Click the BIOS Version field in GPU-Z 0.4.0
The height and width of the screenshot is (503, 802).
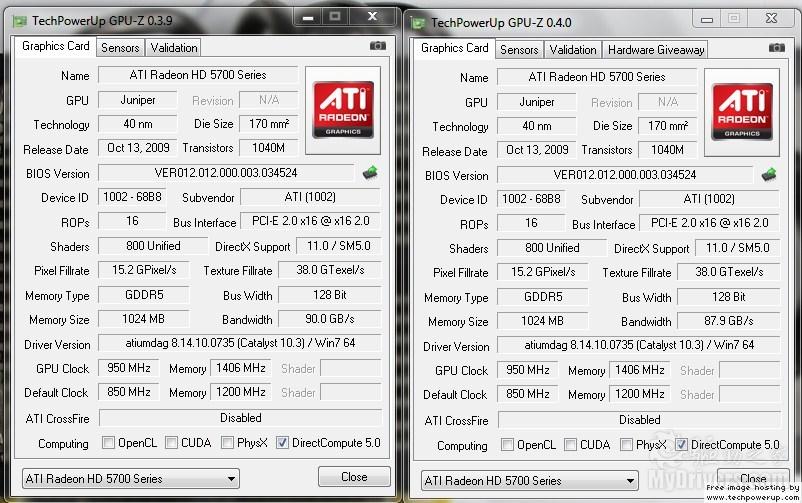[625, 175]
